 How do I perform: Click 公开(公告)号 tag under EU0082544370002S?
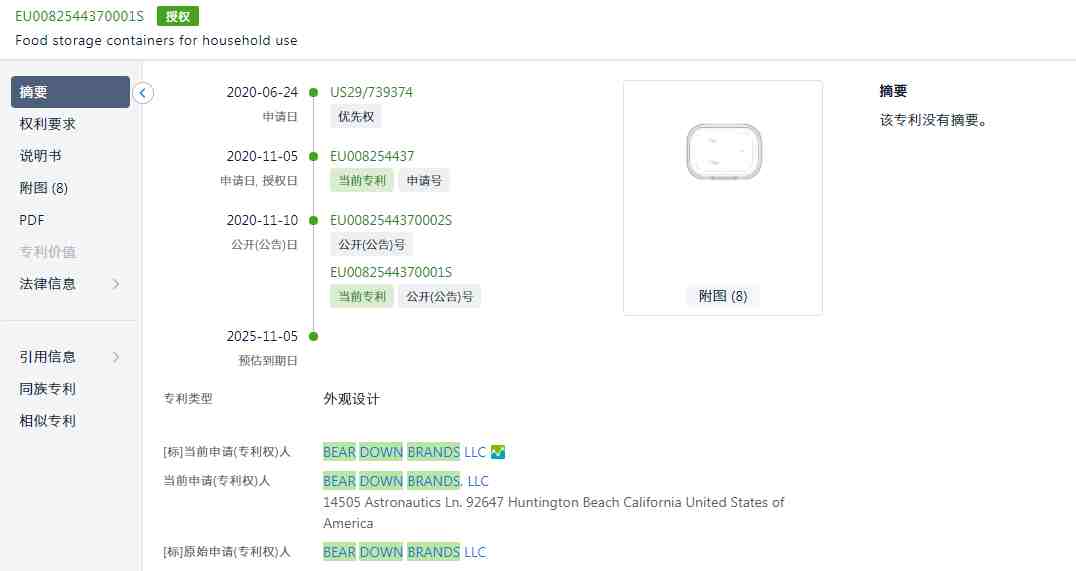(x=371, y=244)
